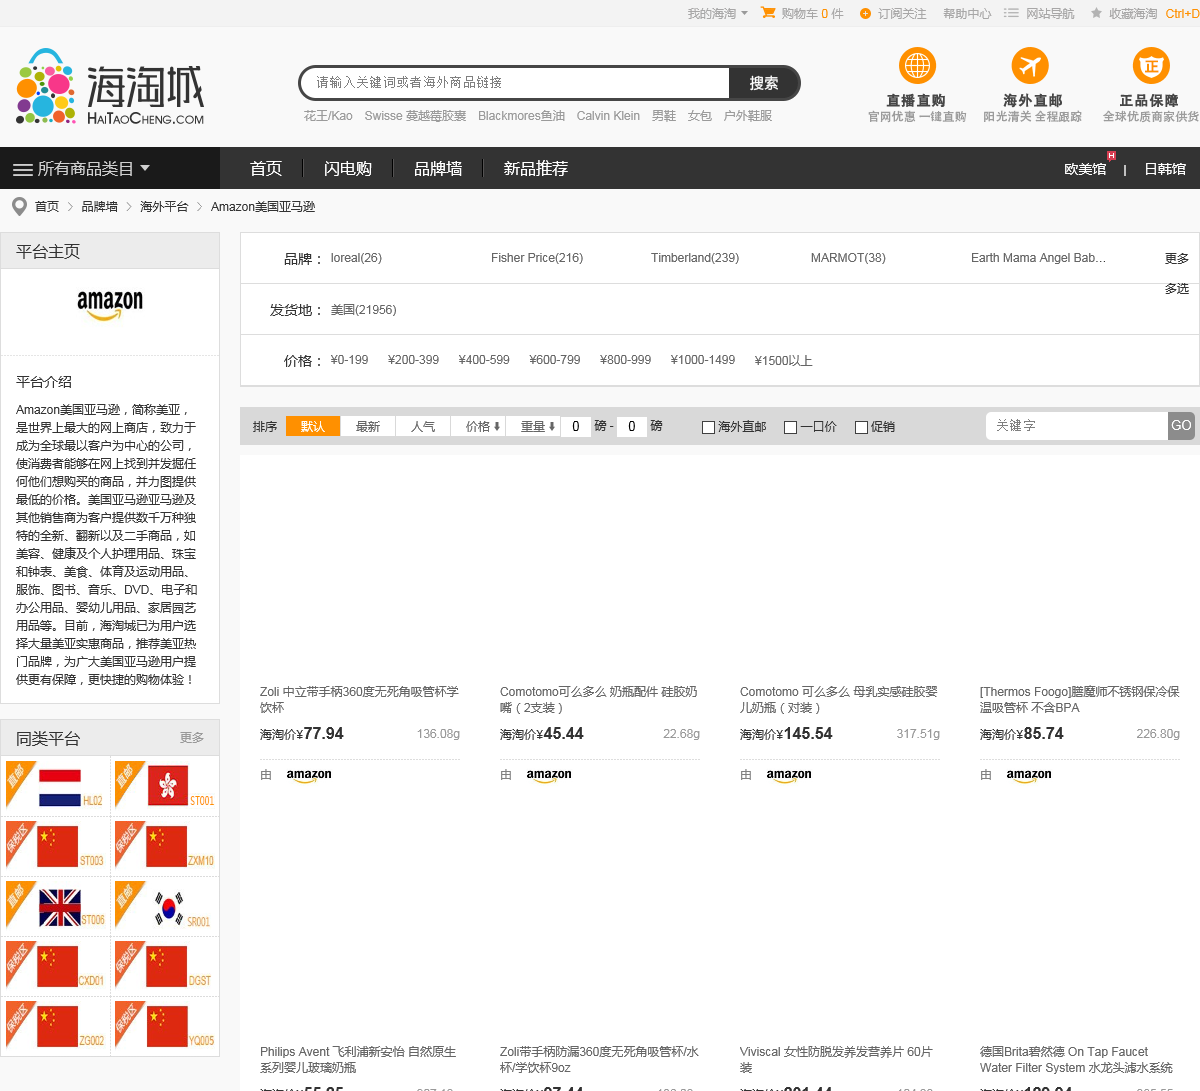Open the shopping cart icon

pos(768,13)
